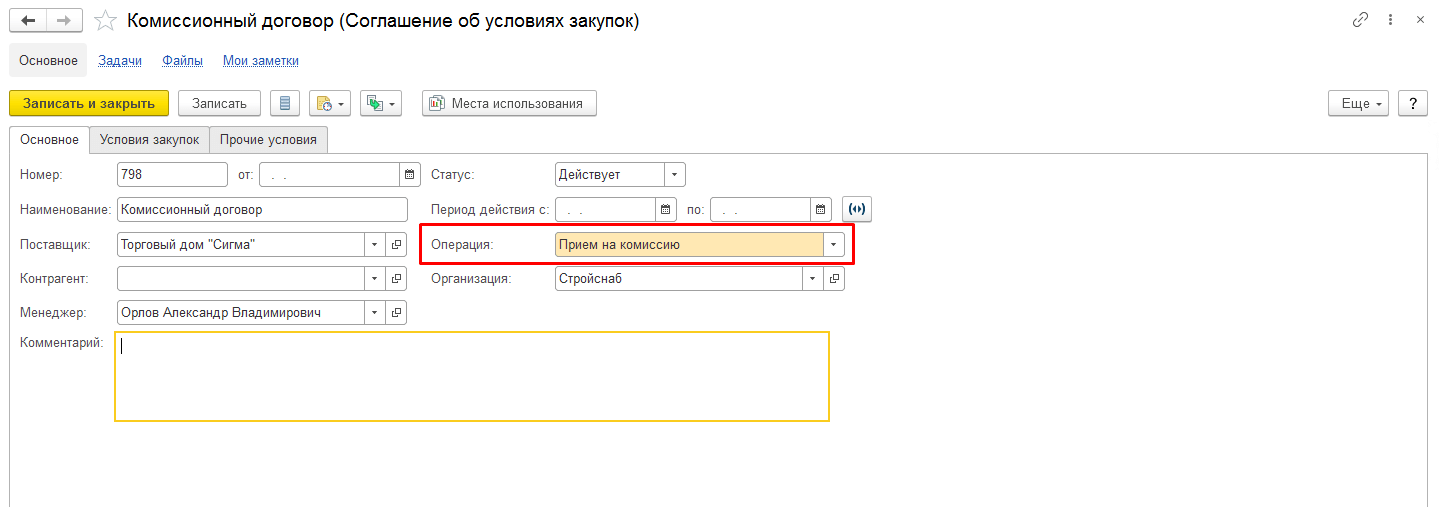Open the Организация record with open button
The height and width of the screenshot is (507, 1443).
click(834, 279)
